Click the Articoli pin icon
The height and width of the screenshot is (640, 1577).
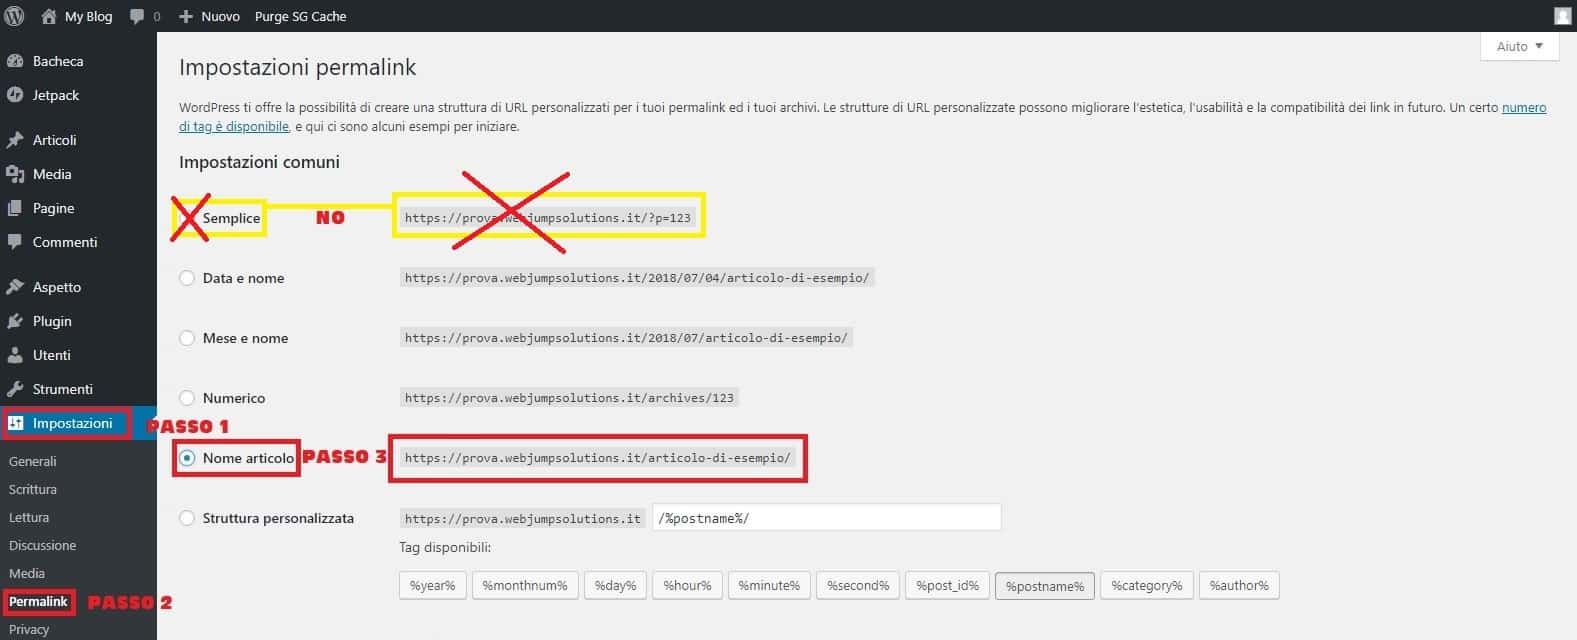(15, 140)
